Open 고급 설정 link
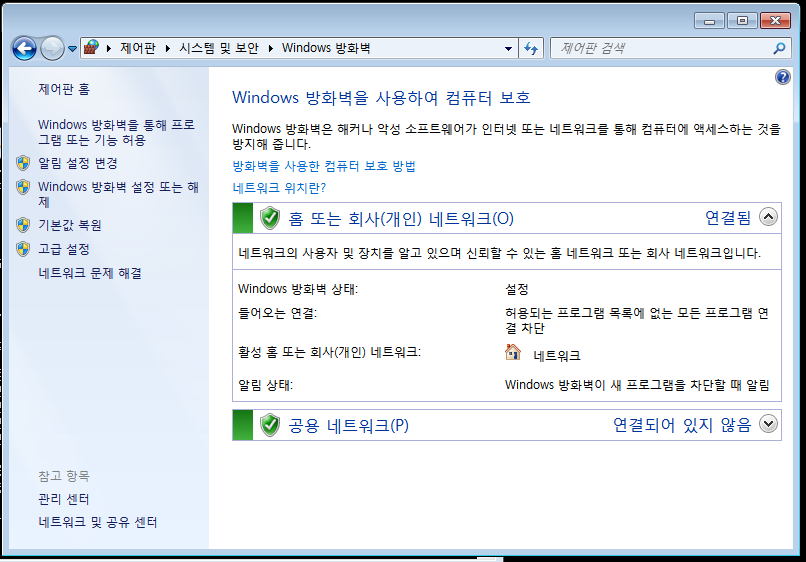806x562 pixels. pyautogui.click(x=64, y=249)
